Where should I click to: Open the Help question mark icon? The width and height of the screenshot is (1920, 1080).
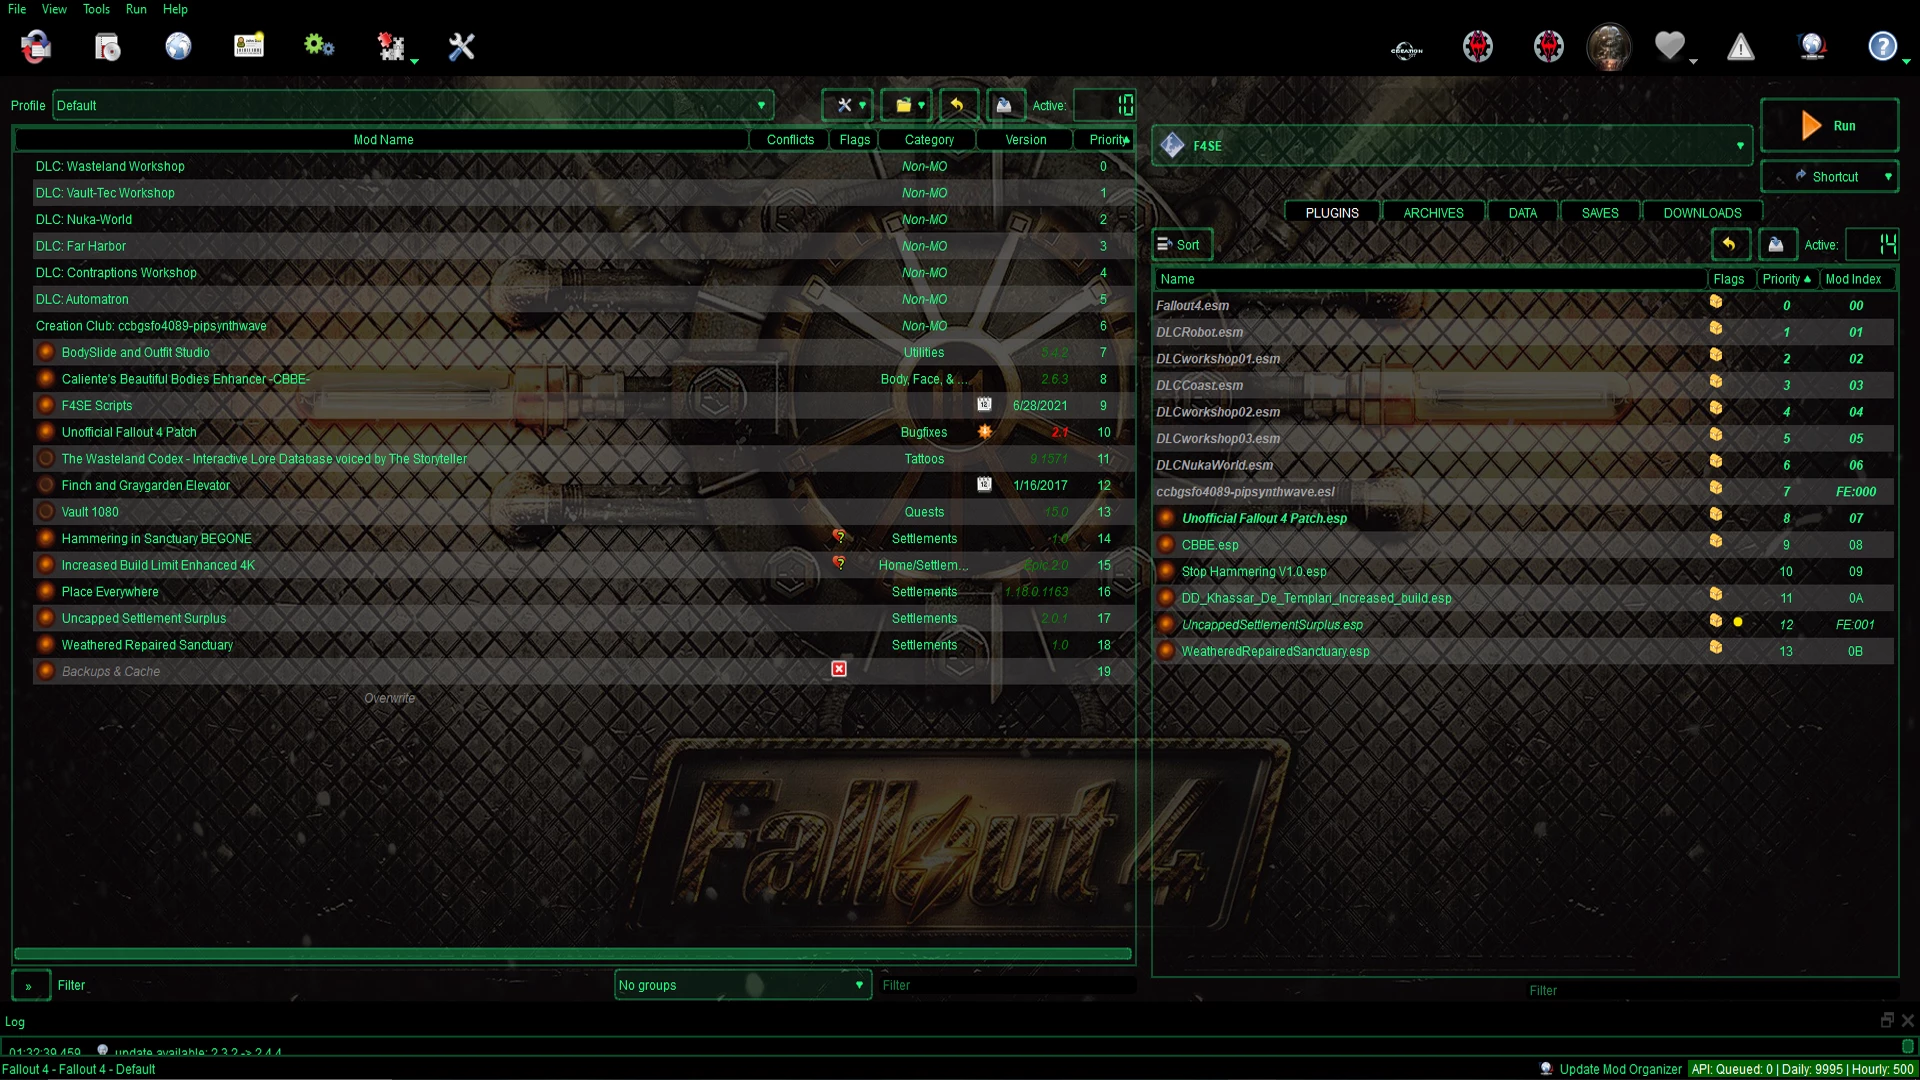(x=1882, y=46)
